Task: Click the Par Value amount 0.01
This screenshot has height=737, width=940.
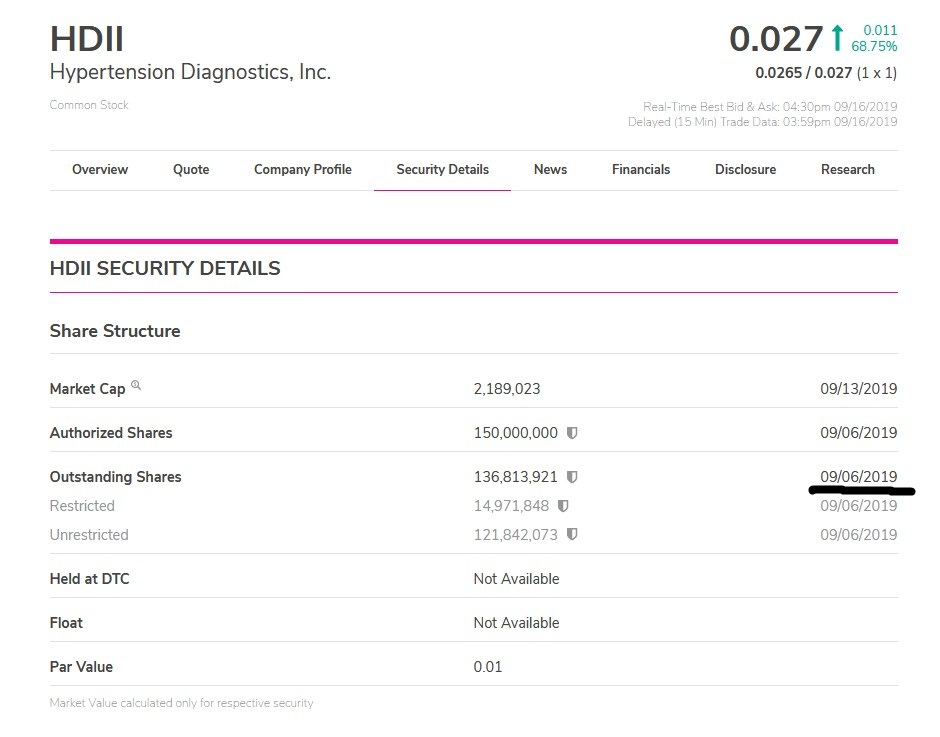Action: (488, 667)
